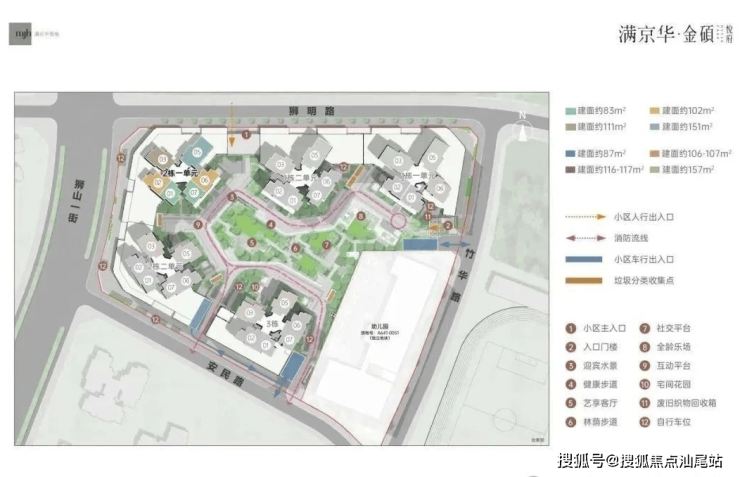Click the yellow dotted arrow beside 小区人行出入口
This screenshot has height=477, width=740.
(585, 217)
